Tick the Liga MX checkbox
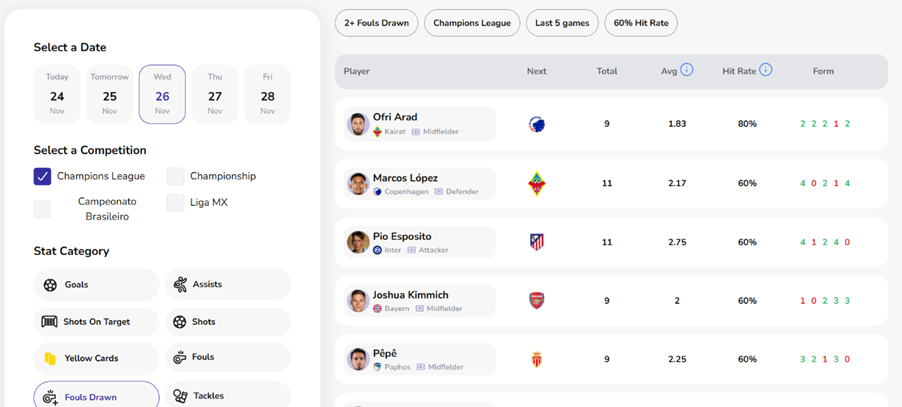The width and height of the screenshot is (902, 407). point(175,202)
